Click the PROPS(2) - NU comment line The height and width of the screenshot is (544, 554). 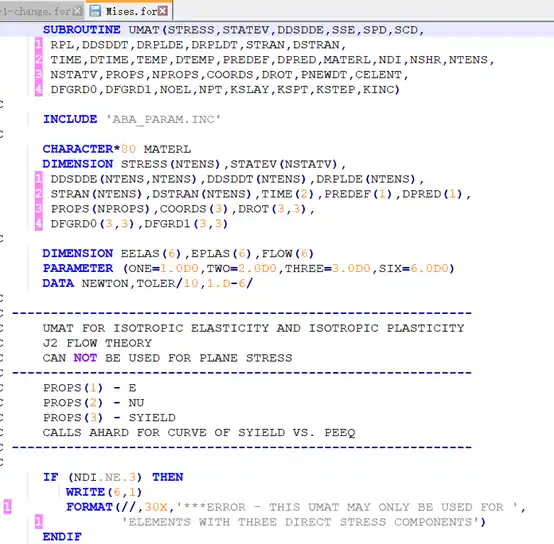[x=93, y=403]
